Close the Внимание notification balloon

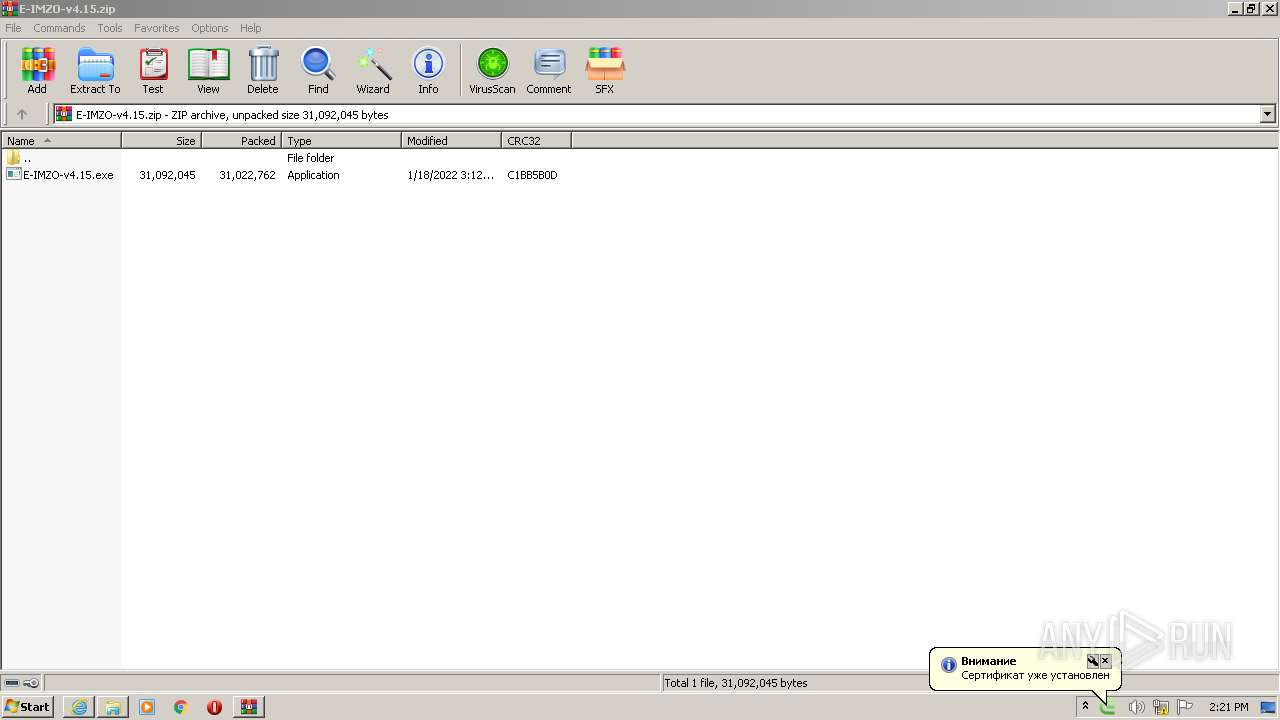coord(1105,661)
